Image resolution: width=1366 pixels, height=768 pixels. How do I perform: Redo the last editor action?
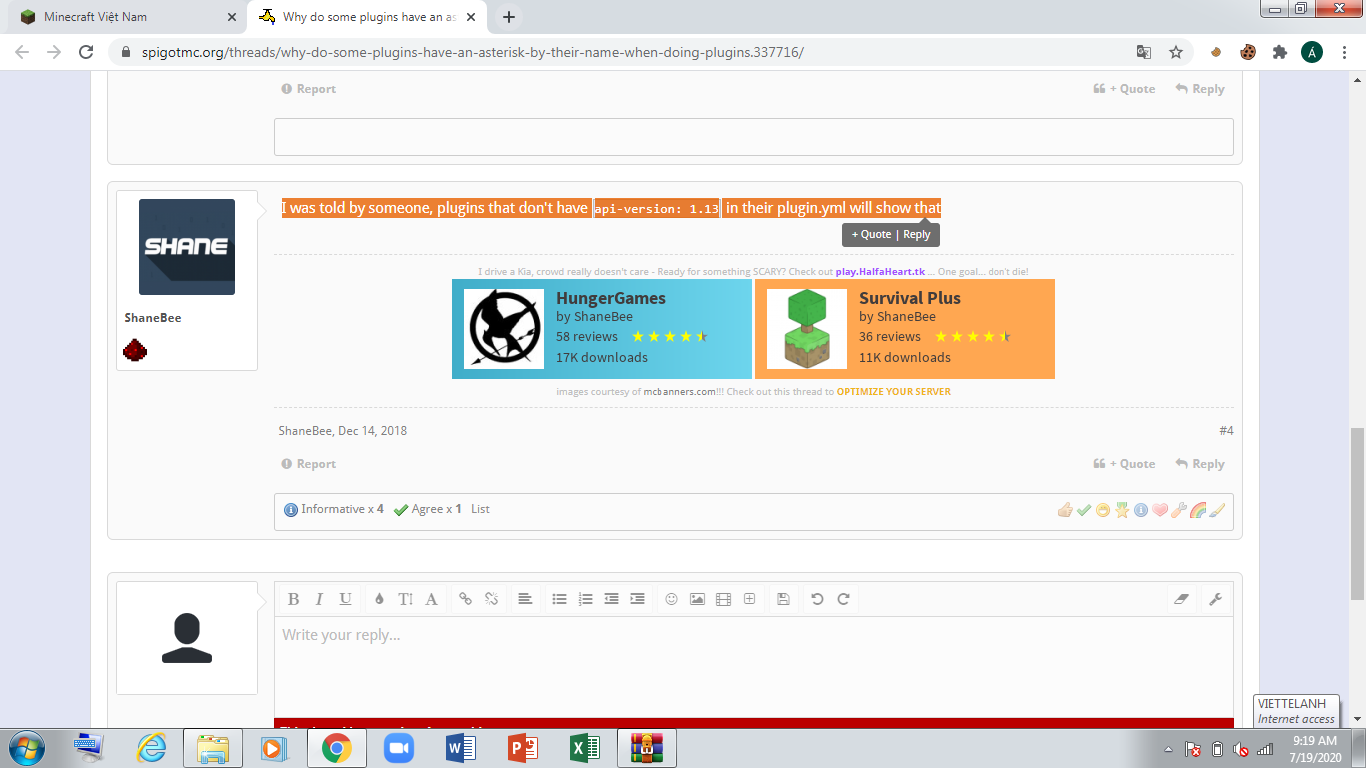click(843, 599)
